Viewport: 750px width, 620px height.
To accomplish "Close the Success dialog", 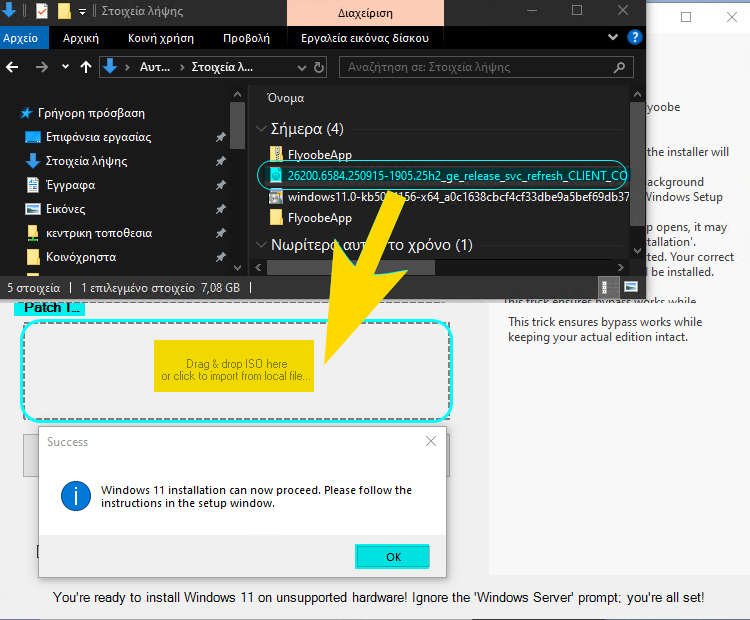I will (x=431, y=441).
